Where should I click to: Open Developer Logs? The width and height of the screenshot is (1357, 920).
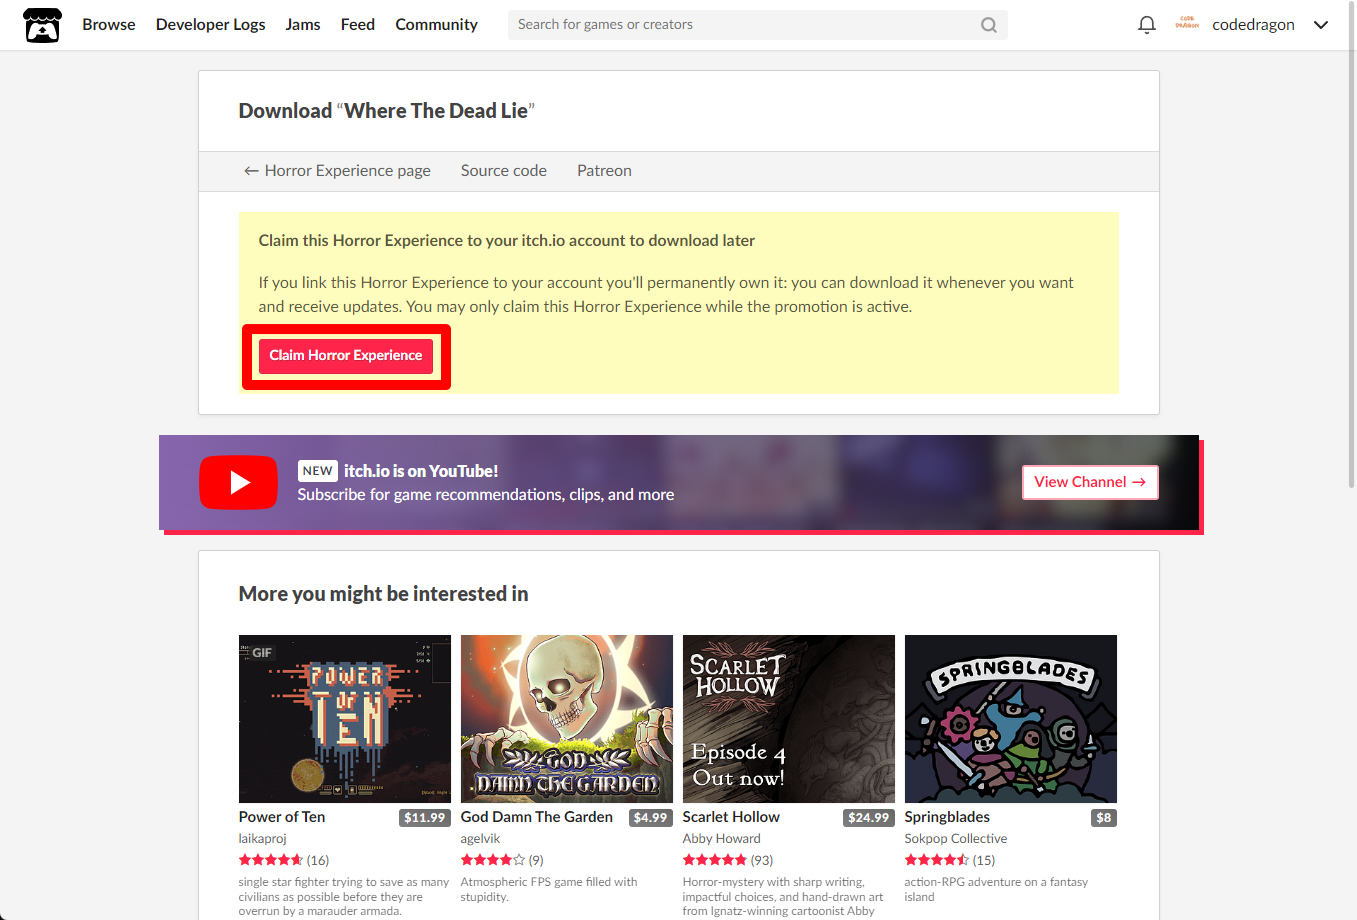click(x=211, y=25)
